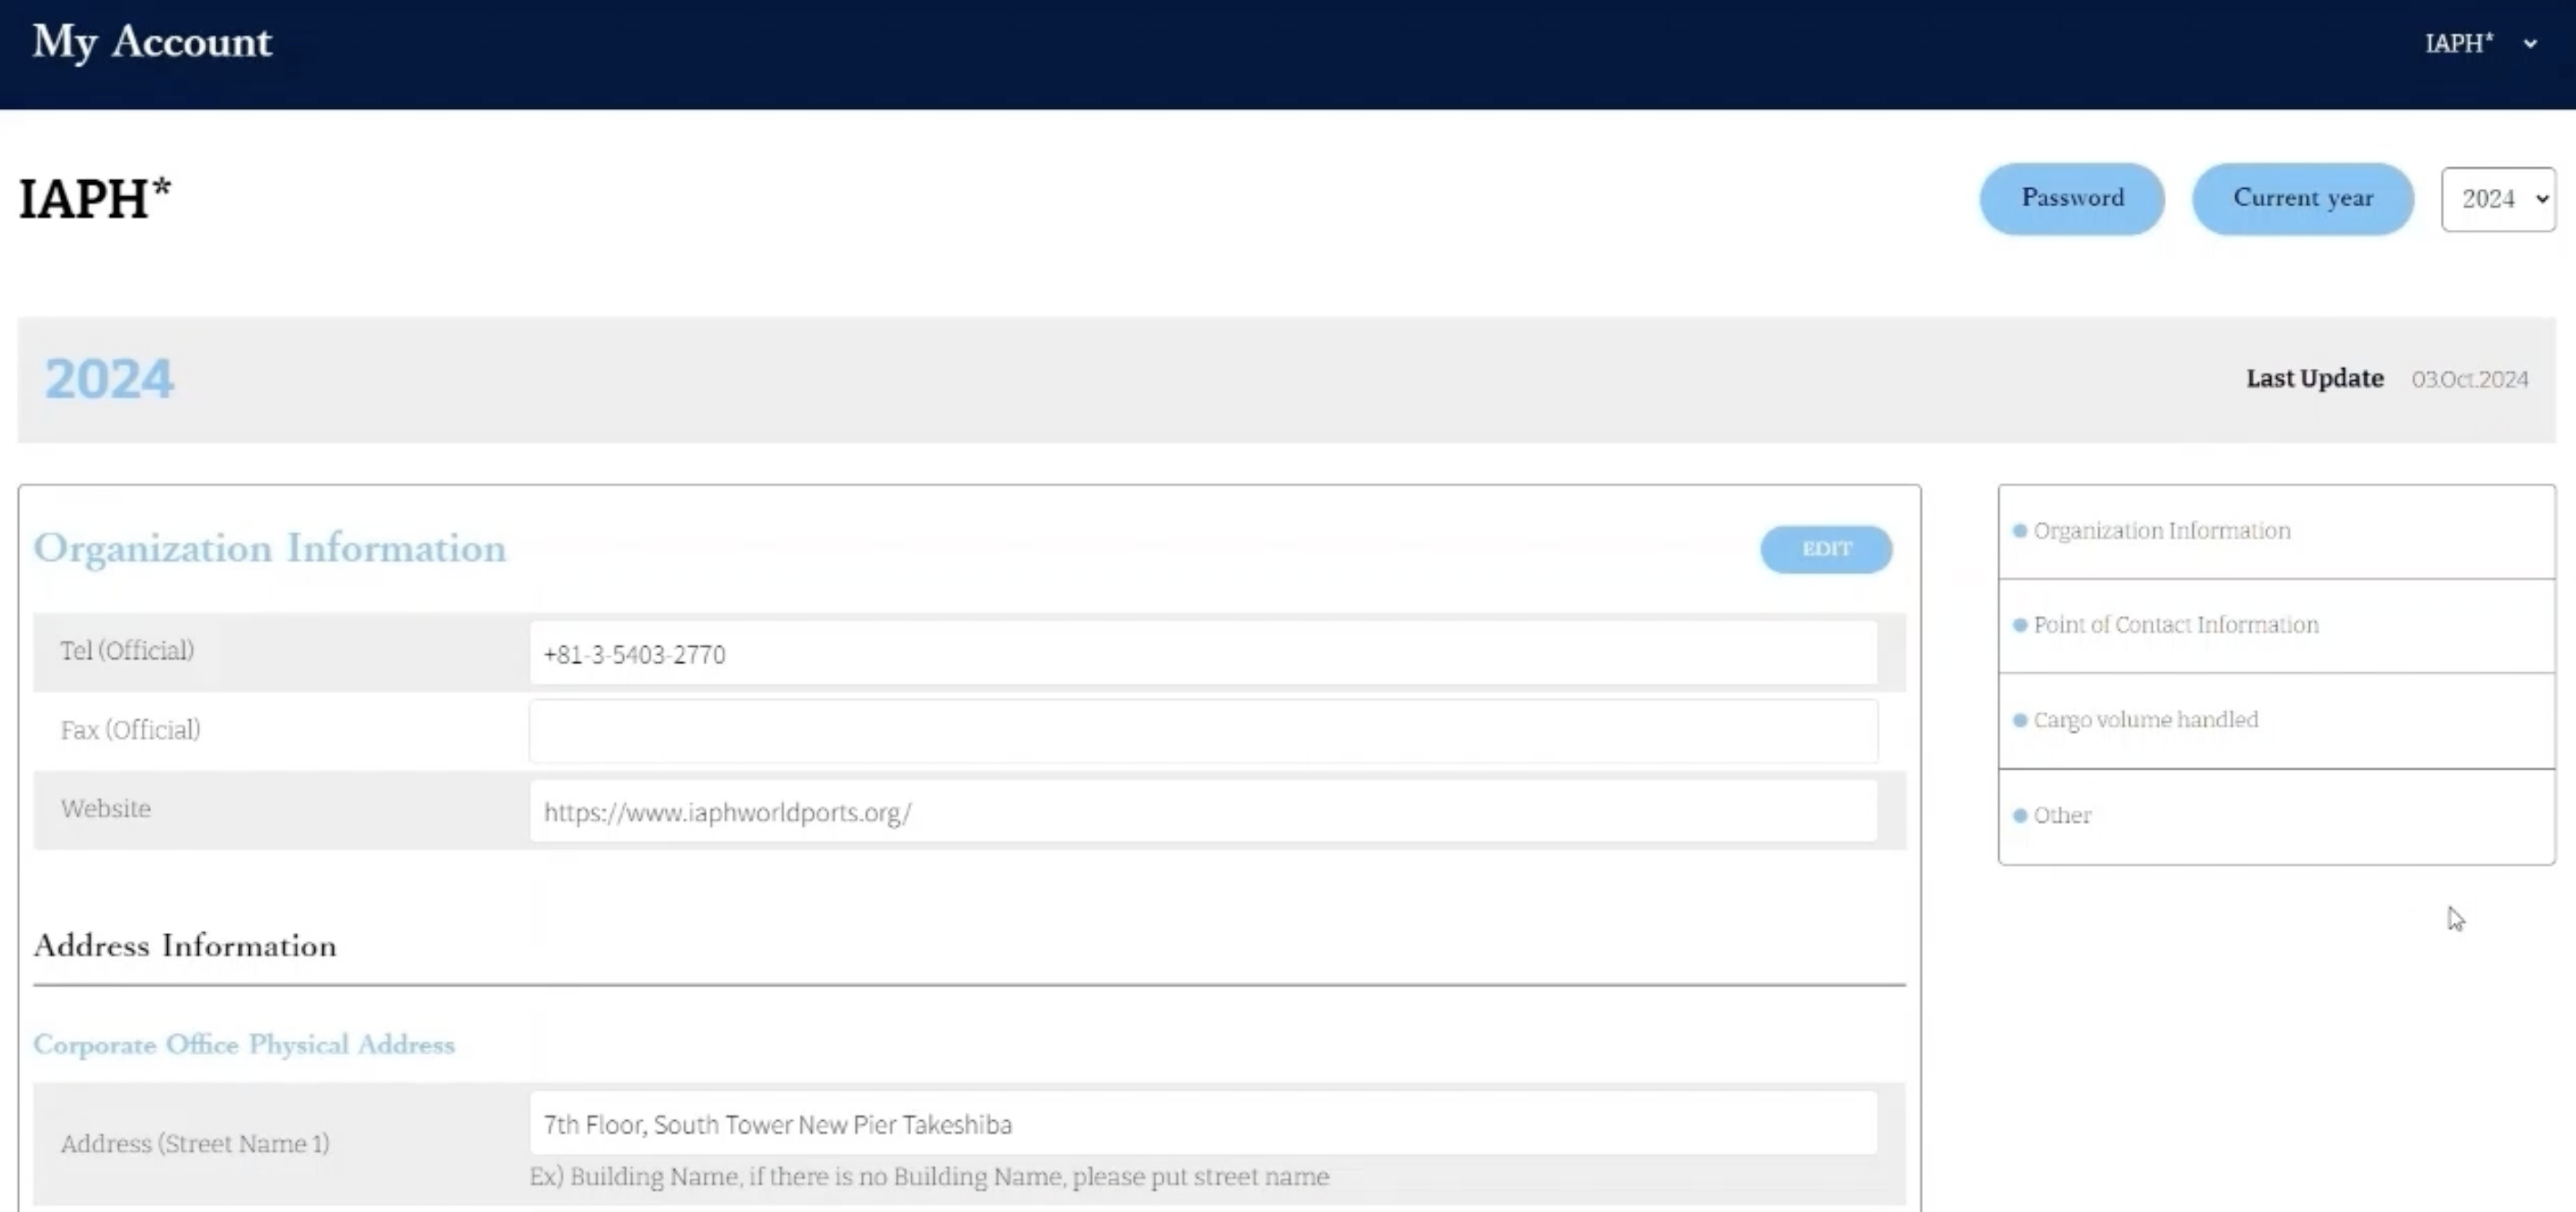Click the Address (Street Name 1) field

[1203, 1123]
